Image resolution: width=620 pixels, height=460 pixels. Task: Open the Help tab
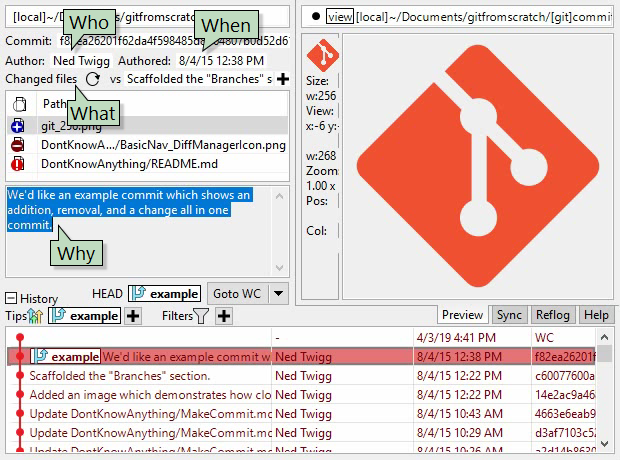click(x=596, y=315)
